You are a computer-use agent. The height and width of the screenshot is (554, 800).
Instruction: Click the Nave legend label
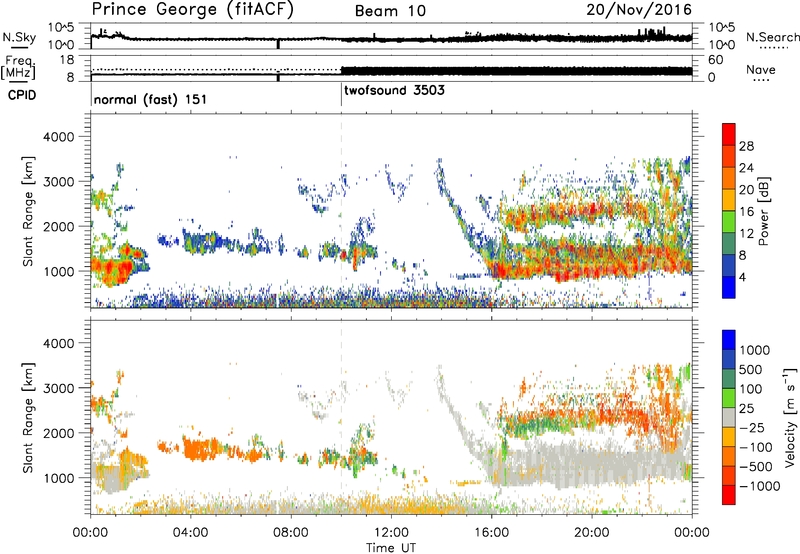[761, 70]
